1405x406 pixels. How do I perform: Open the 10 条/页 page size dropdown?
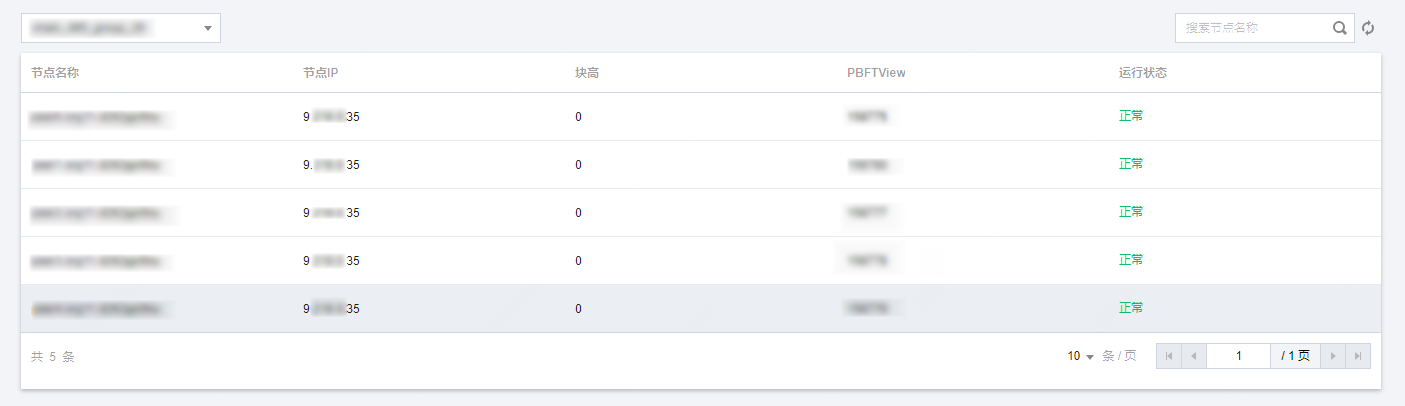tap(1080, 356)
